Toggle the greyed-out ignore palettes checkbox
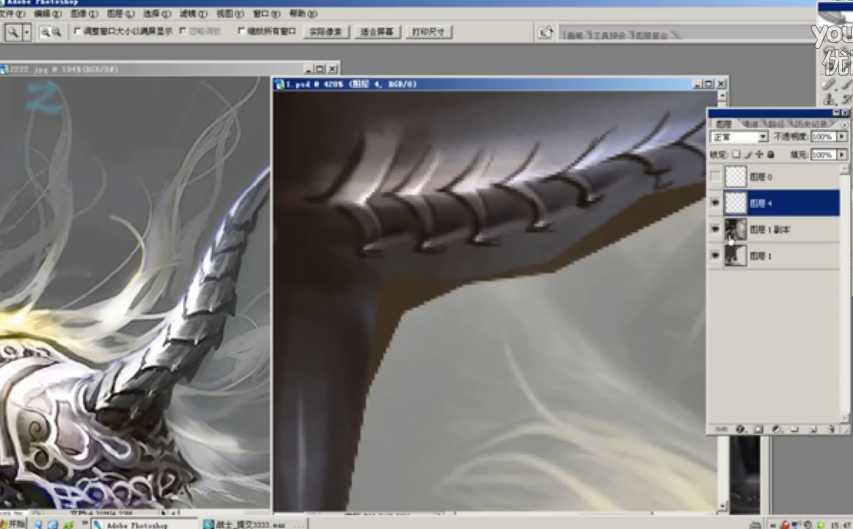 (x=183, y=31)
